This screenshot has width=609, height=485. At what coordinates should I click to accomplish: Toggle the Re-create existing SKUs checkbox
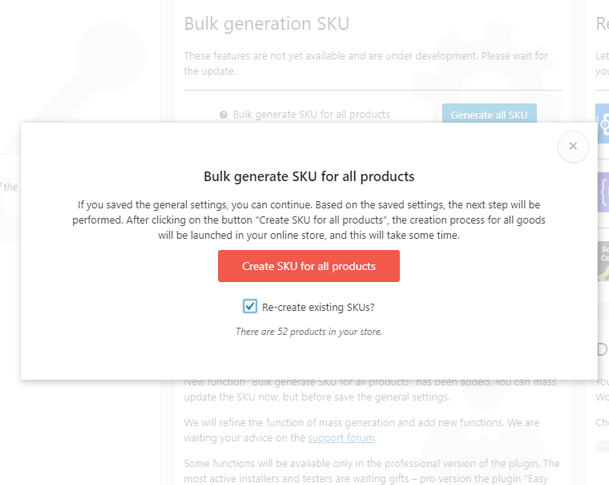click(250, 306)
